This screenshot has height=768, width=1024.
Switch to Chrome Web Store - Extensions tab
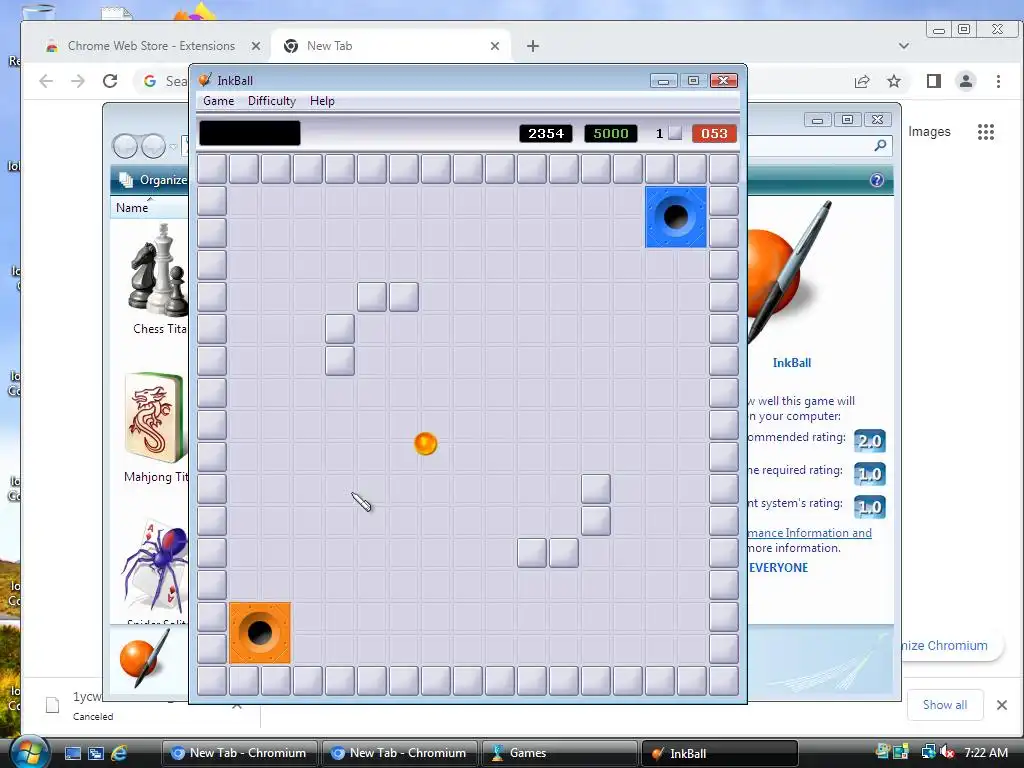pyautogui.click(x=151, y=46)
